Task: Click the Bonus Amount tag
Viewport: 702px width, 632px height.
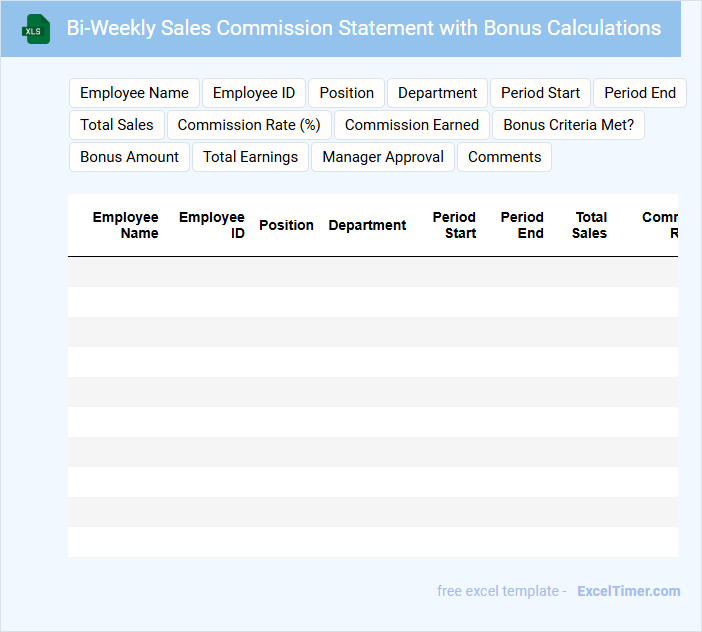Action: 129,157
